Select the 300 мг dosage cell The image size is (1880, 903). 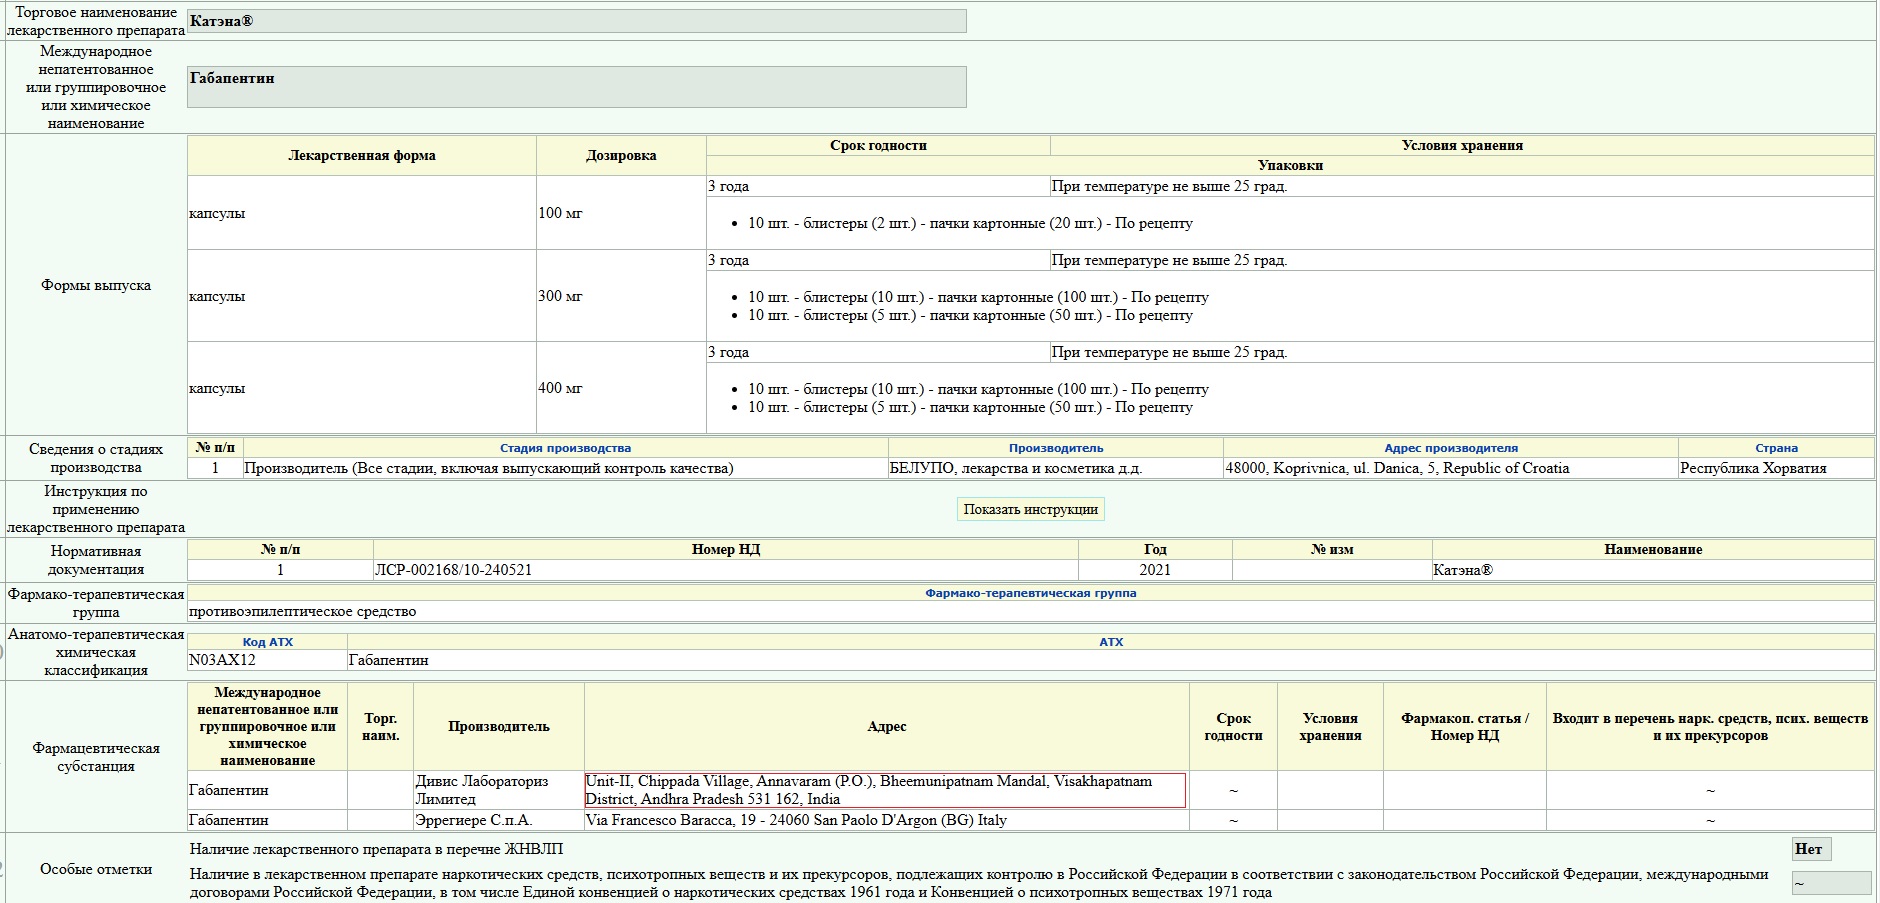[621, 296]
